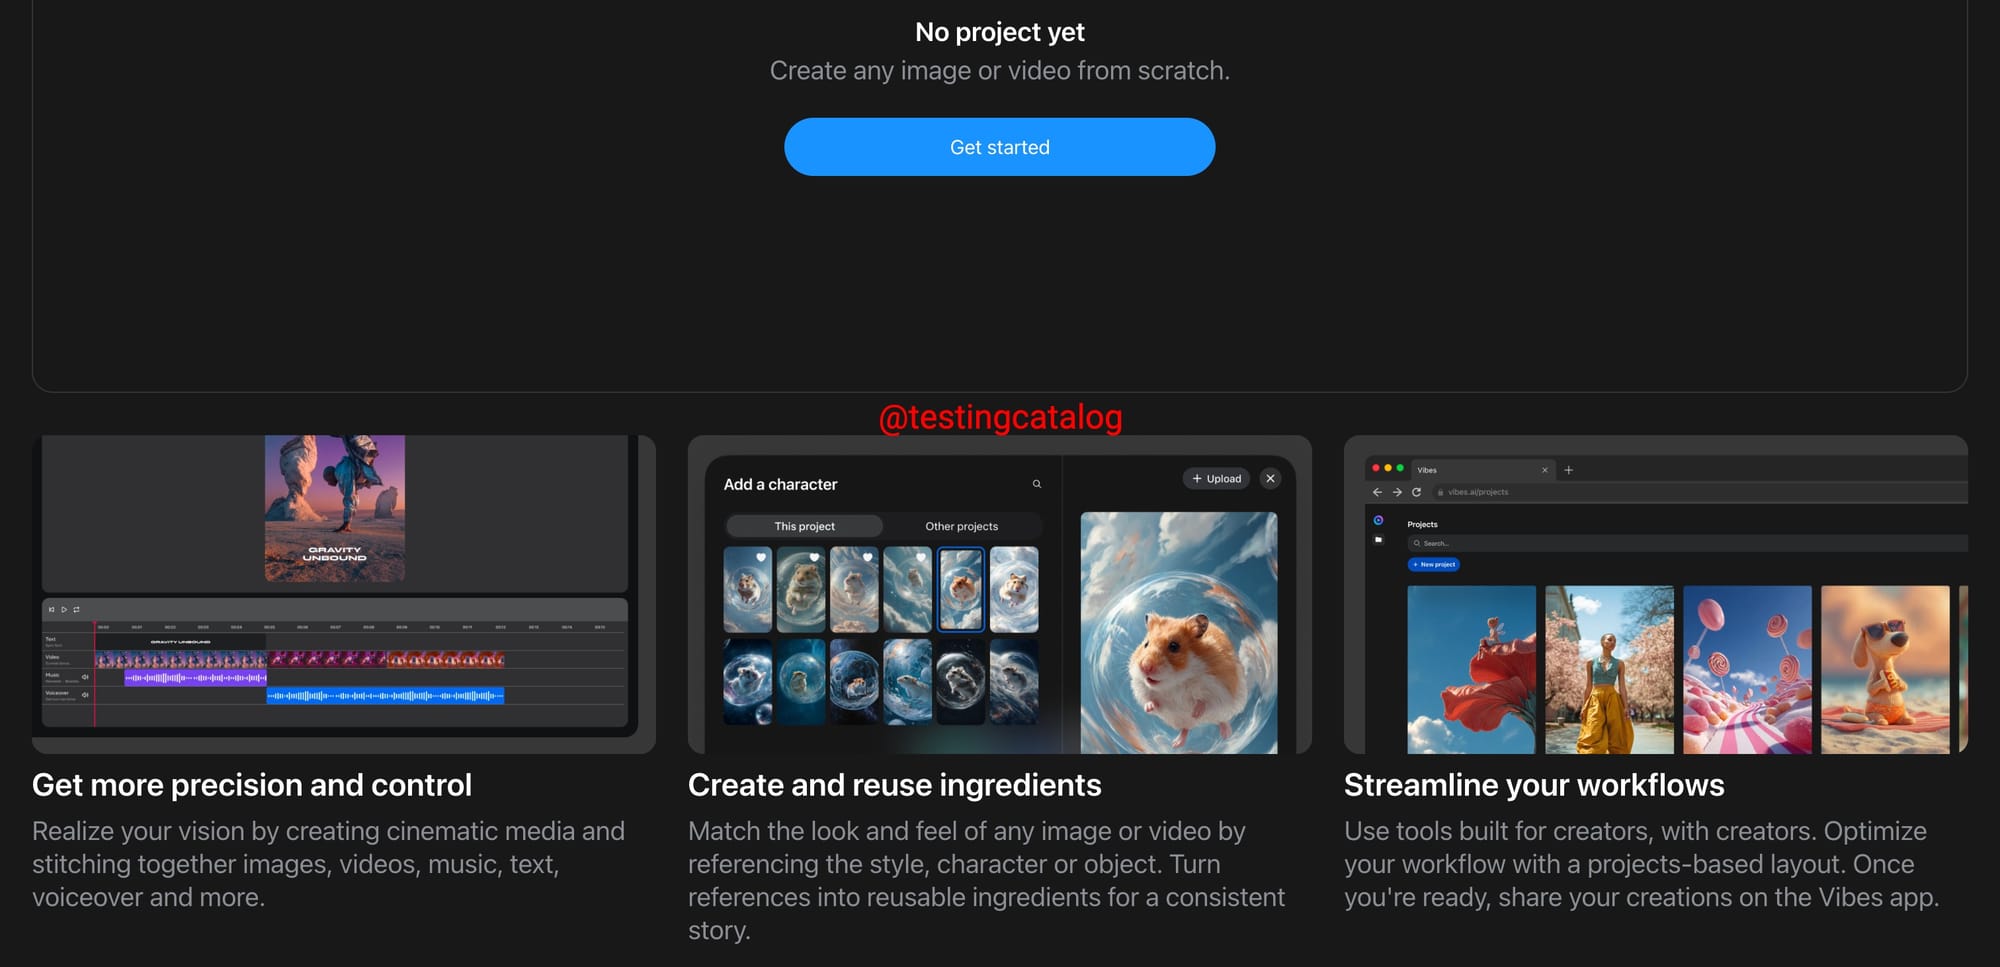Image resolution: width=2000 pixels, height=967 pixels.
Task: Click the Upload button with plus icon
Action: click(1216, 479)
